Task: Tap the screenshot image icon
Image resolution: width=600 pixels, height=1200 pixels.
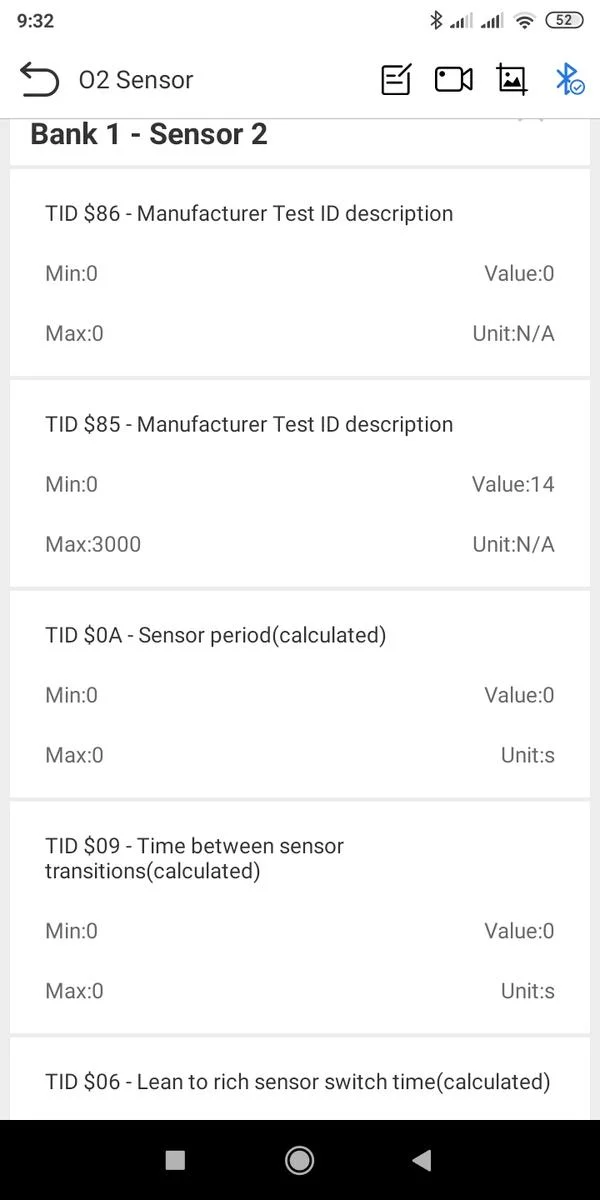Action: [512, 80]
